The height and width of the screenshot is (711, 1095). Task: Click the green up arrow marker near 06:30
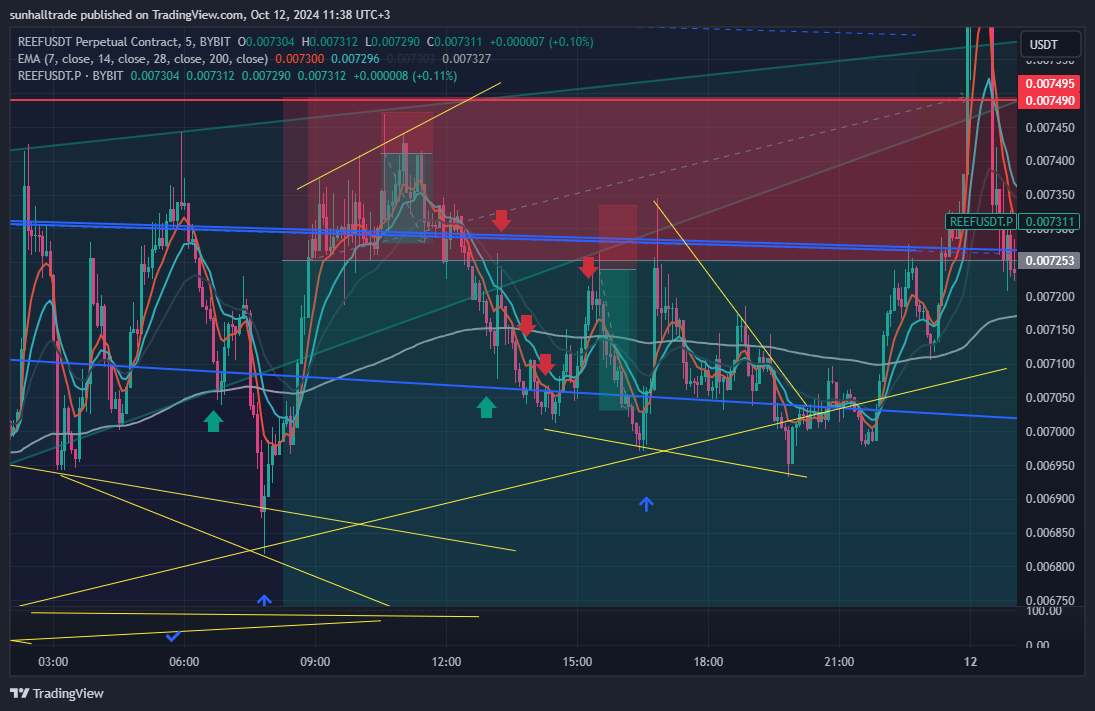[213, 420]
